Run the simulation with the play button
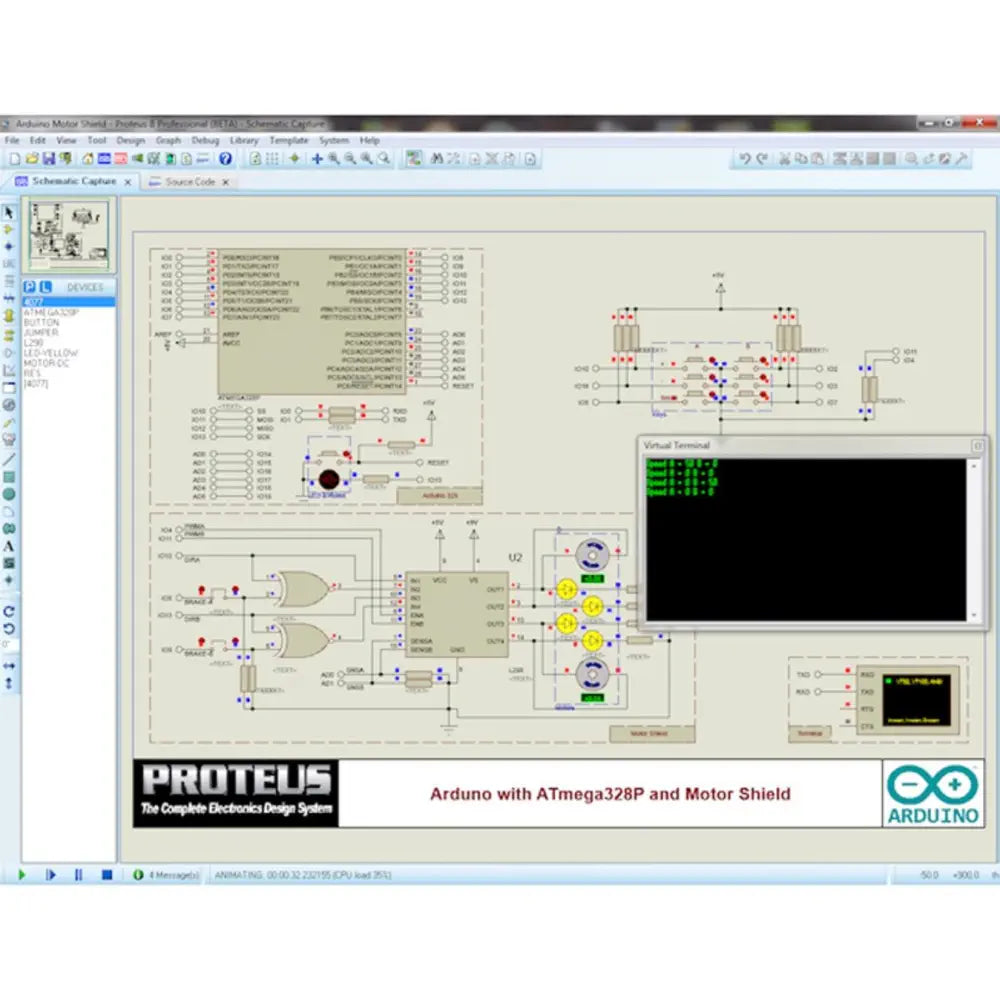1000x1000 pixels. click(22, 874)
